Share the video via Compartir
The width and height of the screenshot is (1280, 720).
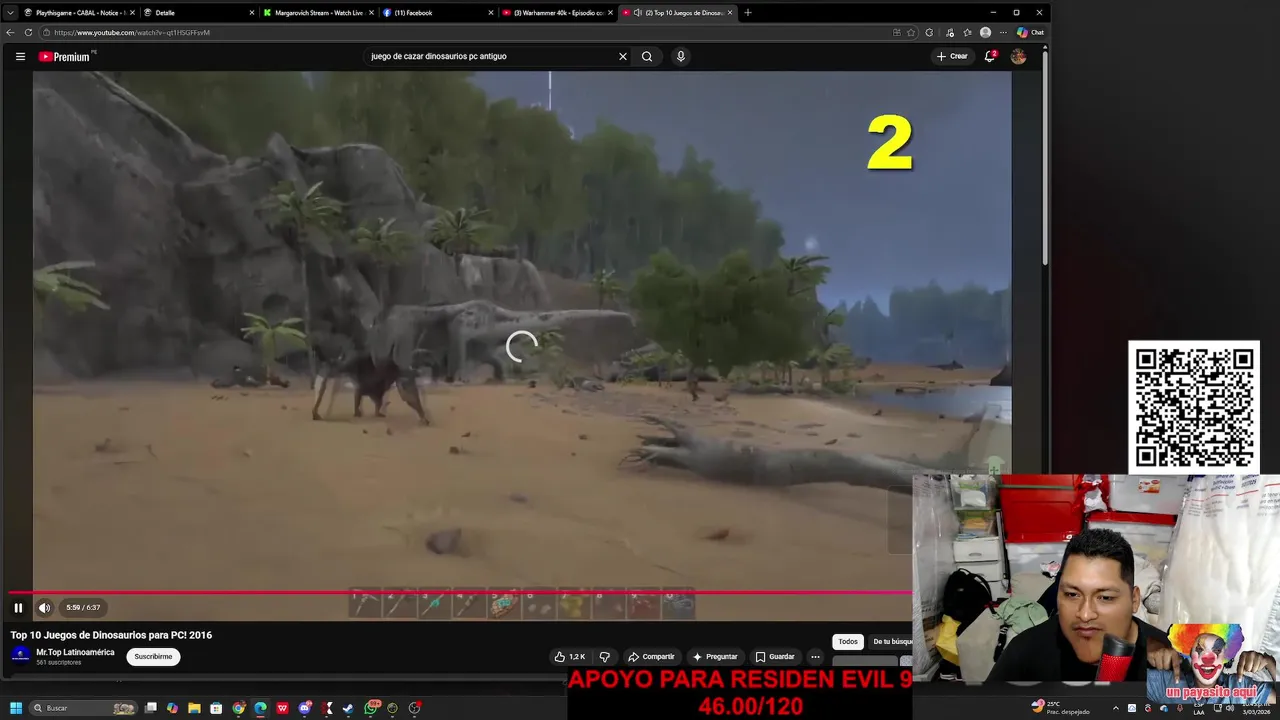coord(651,657)
